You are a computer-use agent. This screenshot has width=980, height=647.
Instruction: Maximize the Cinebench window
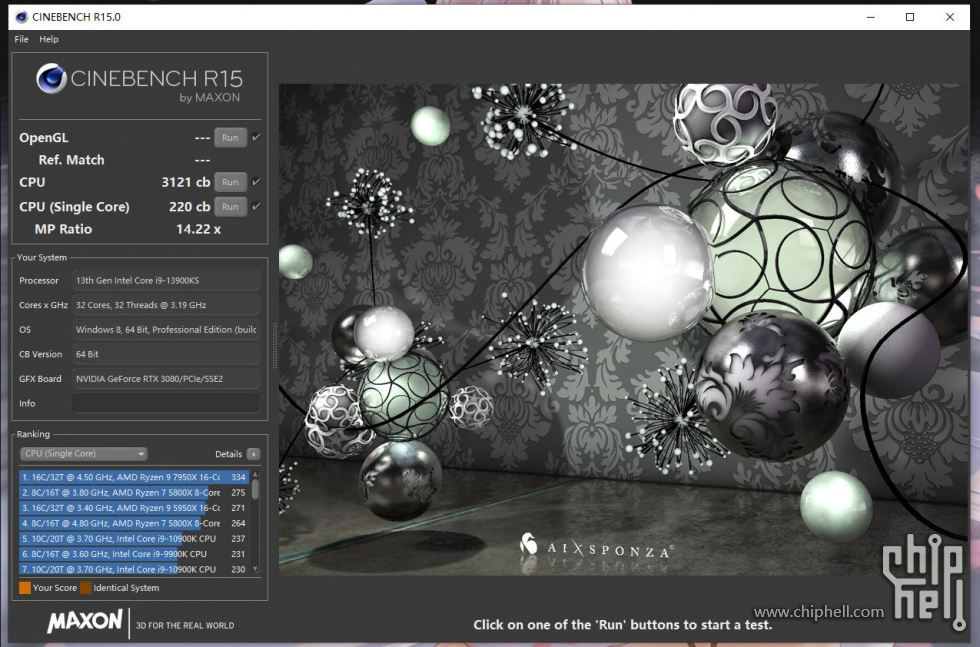pos(910,17)
